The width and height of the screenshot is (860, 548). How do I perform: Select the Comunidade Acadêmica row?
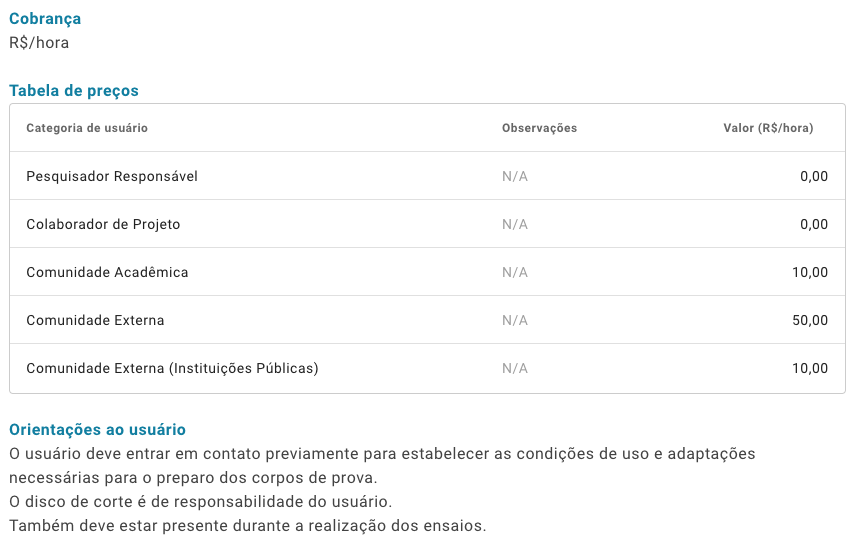[x=427, y=272]
